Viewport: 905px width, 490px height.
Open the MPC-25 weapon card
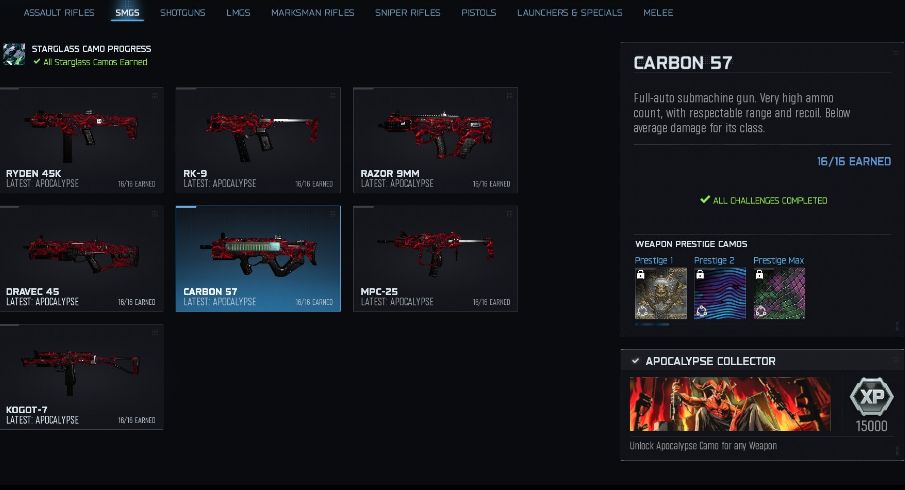click(x=435, y=259)
